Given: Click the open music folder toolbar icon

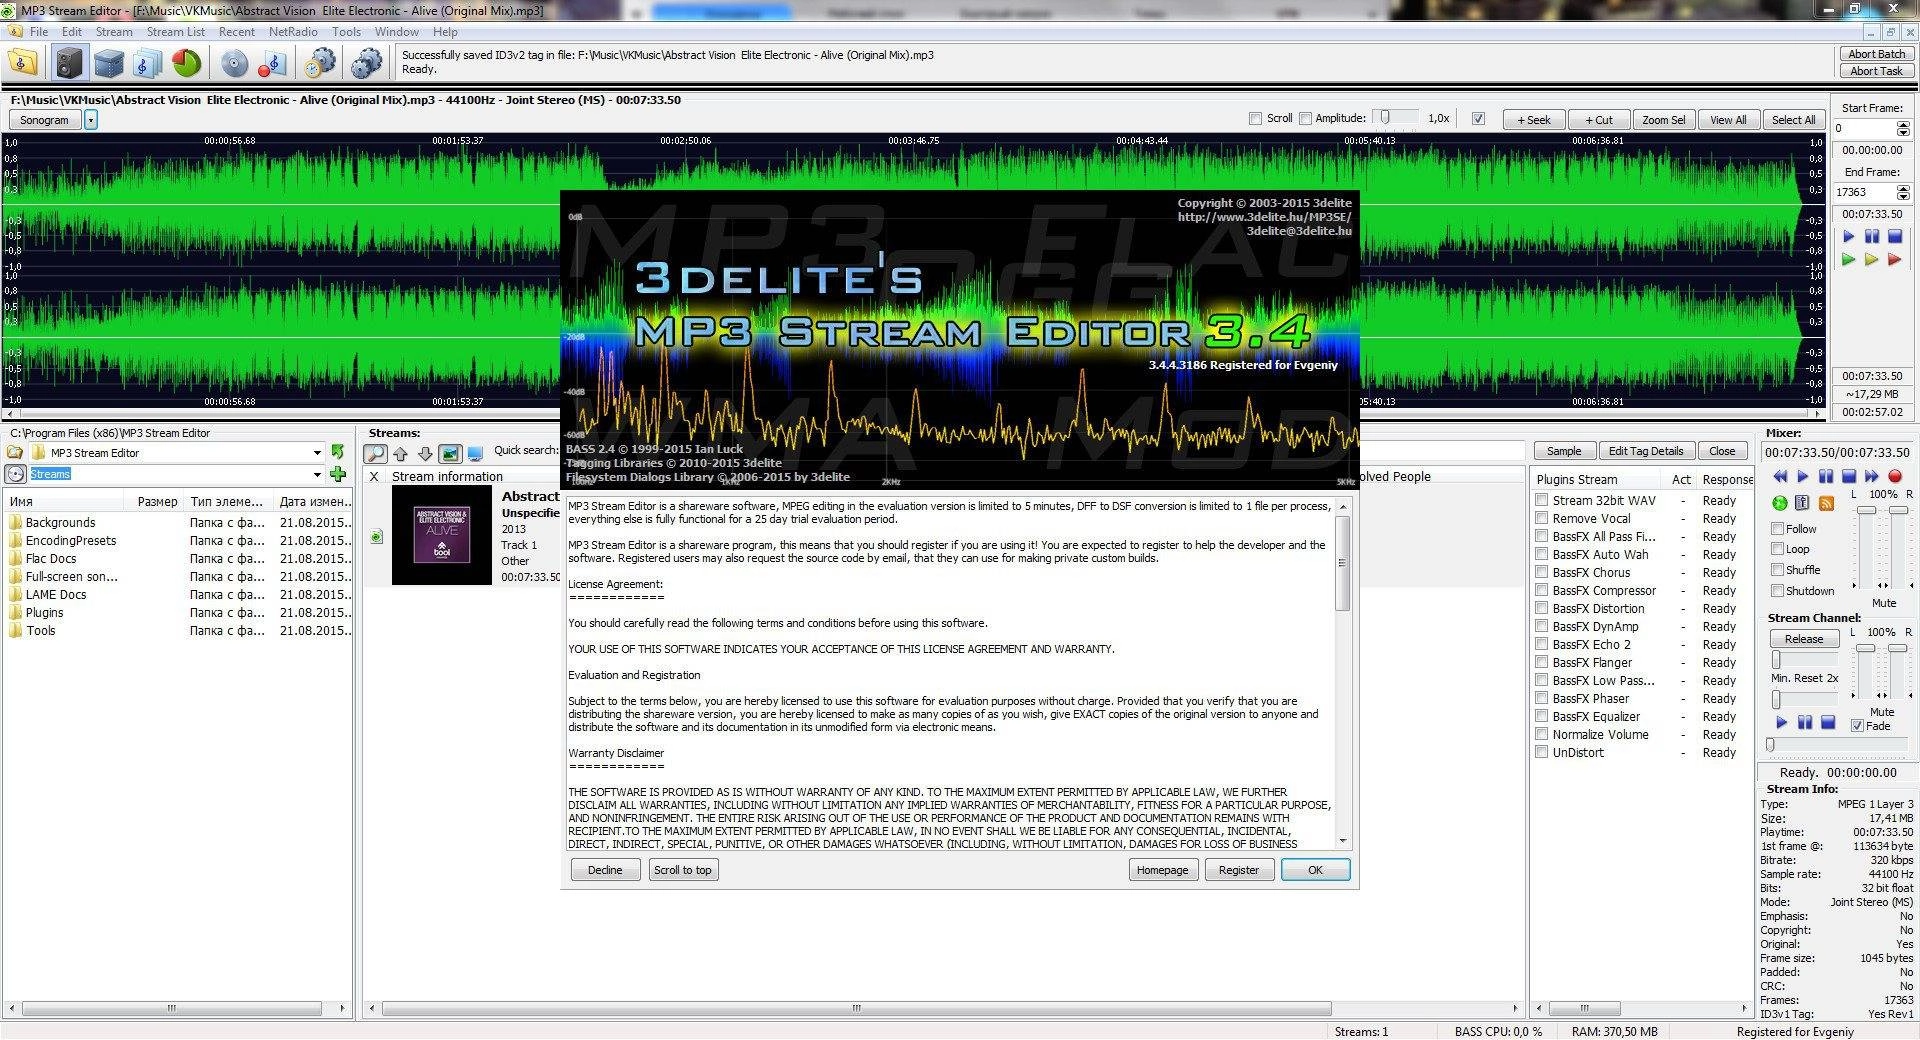Looking at the screenshot, I should tap(22, 64).
